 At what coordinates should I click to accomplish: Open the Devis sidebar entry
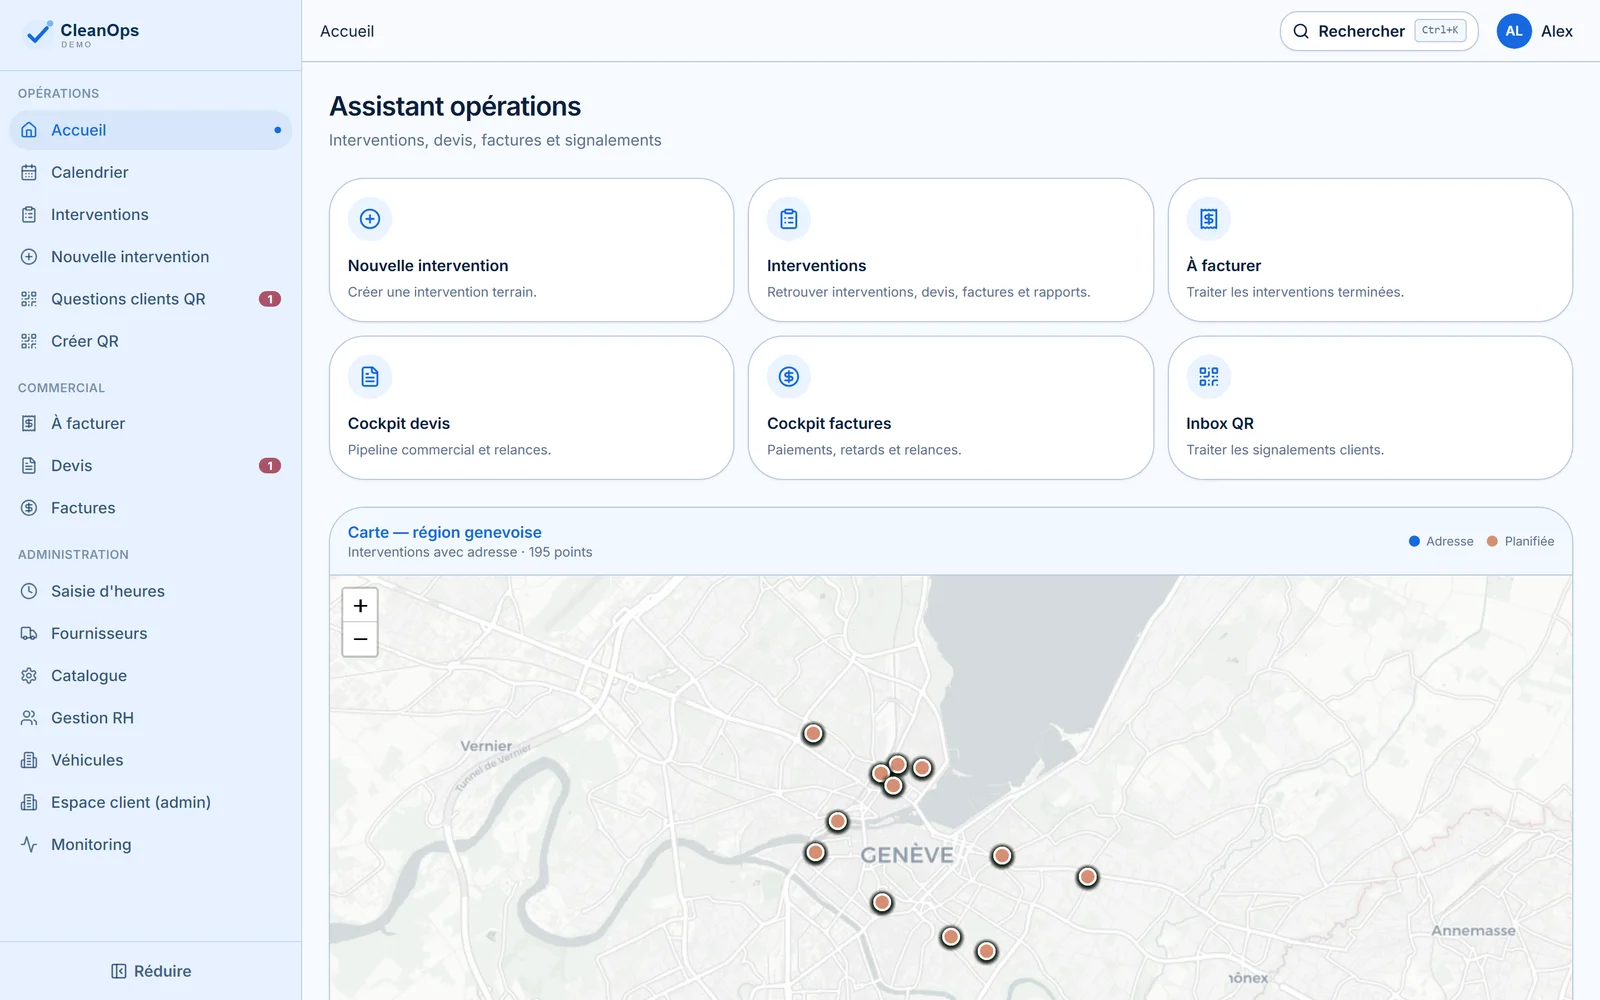click(x=150, y=466)
